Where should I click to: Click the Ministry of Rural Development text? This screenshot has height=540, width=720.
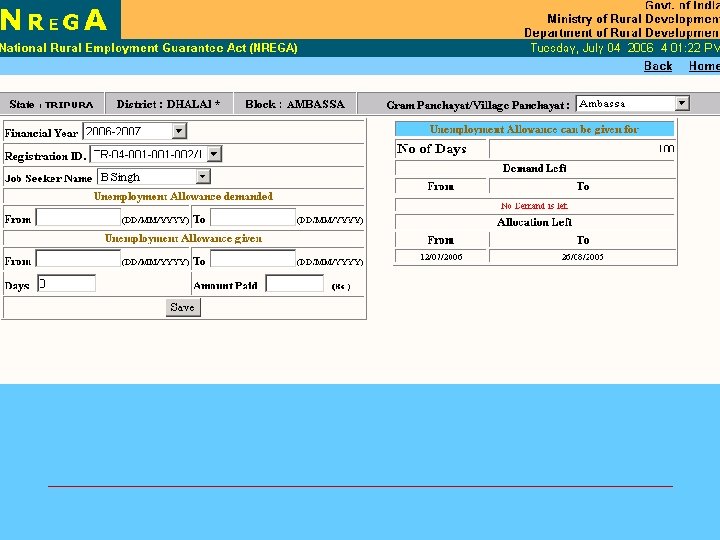633,19
